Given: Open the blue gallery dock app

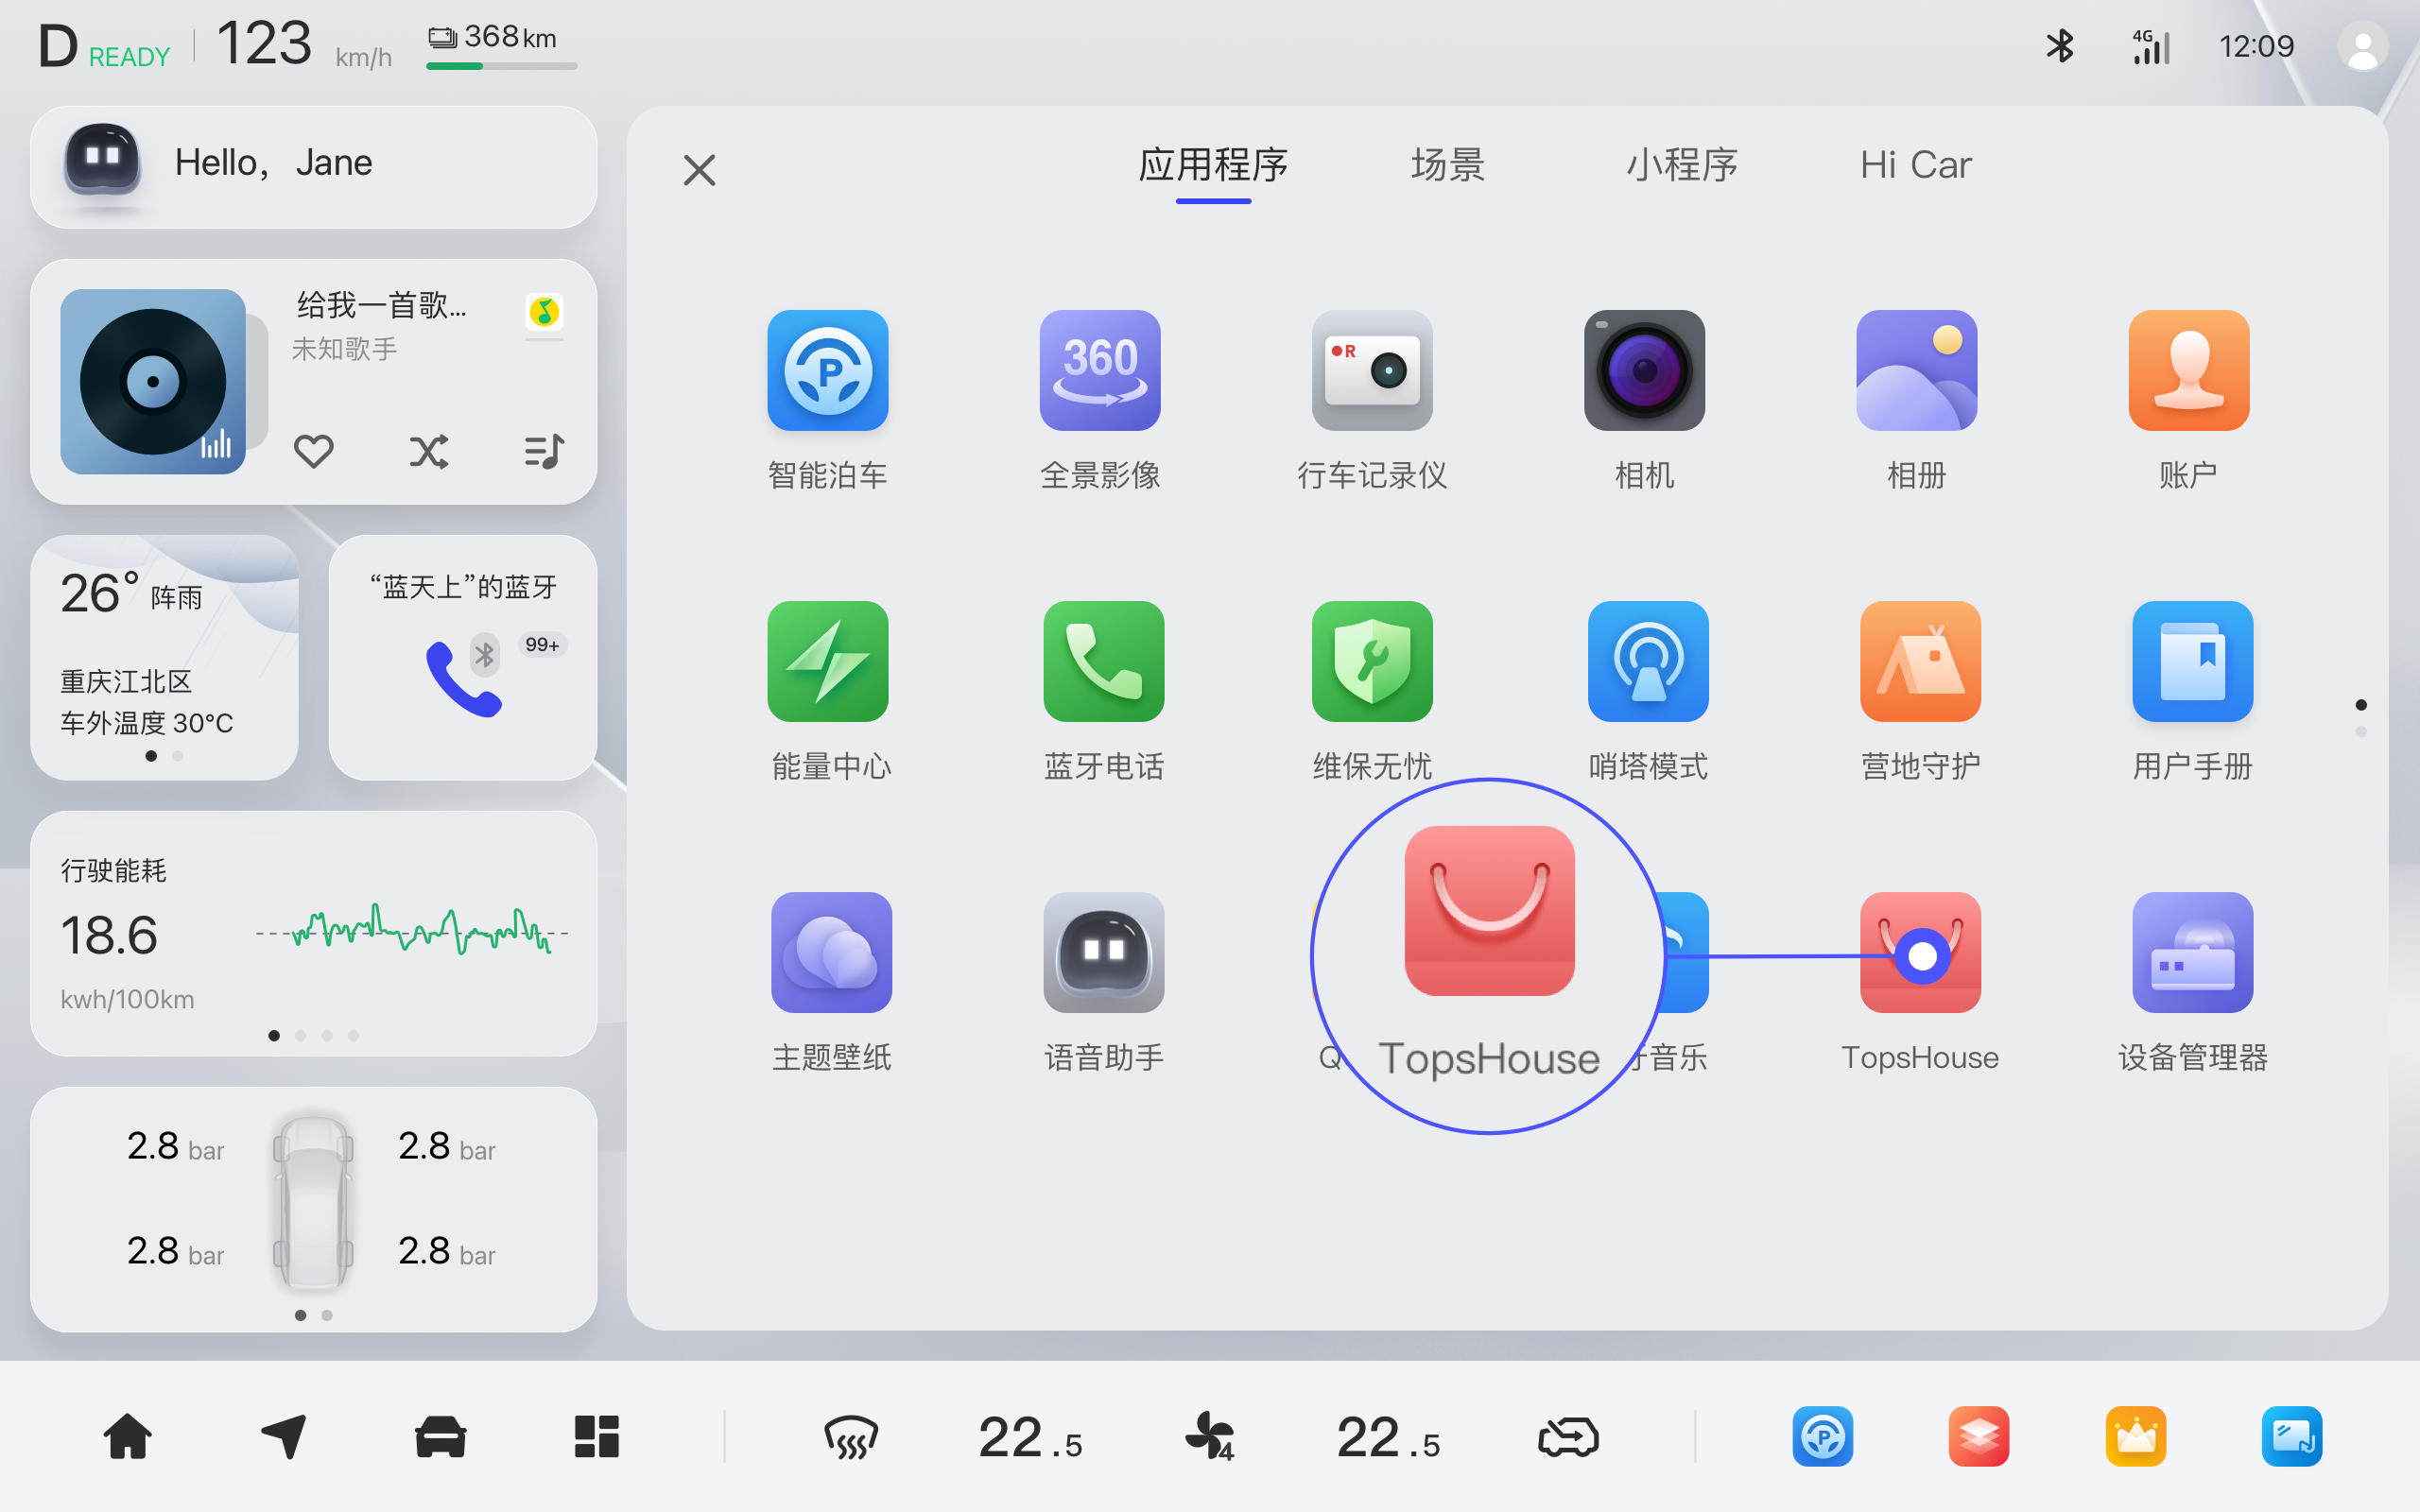Looking at the screenshot, I should (x=2292, y=1437).
